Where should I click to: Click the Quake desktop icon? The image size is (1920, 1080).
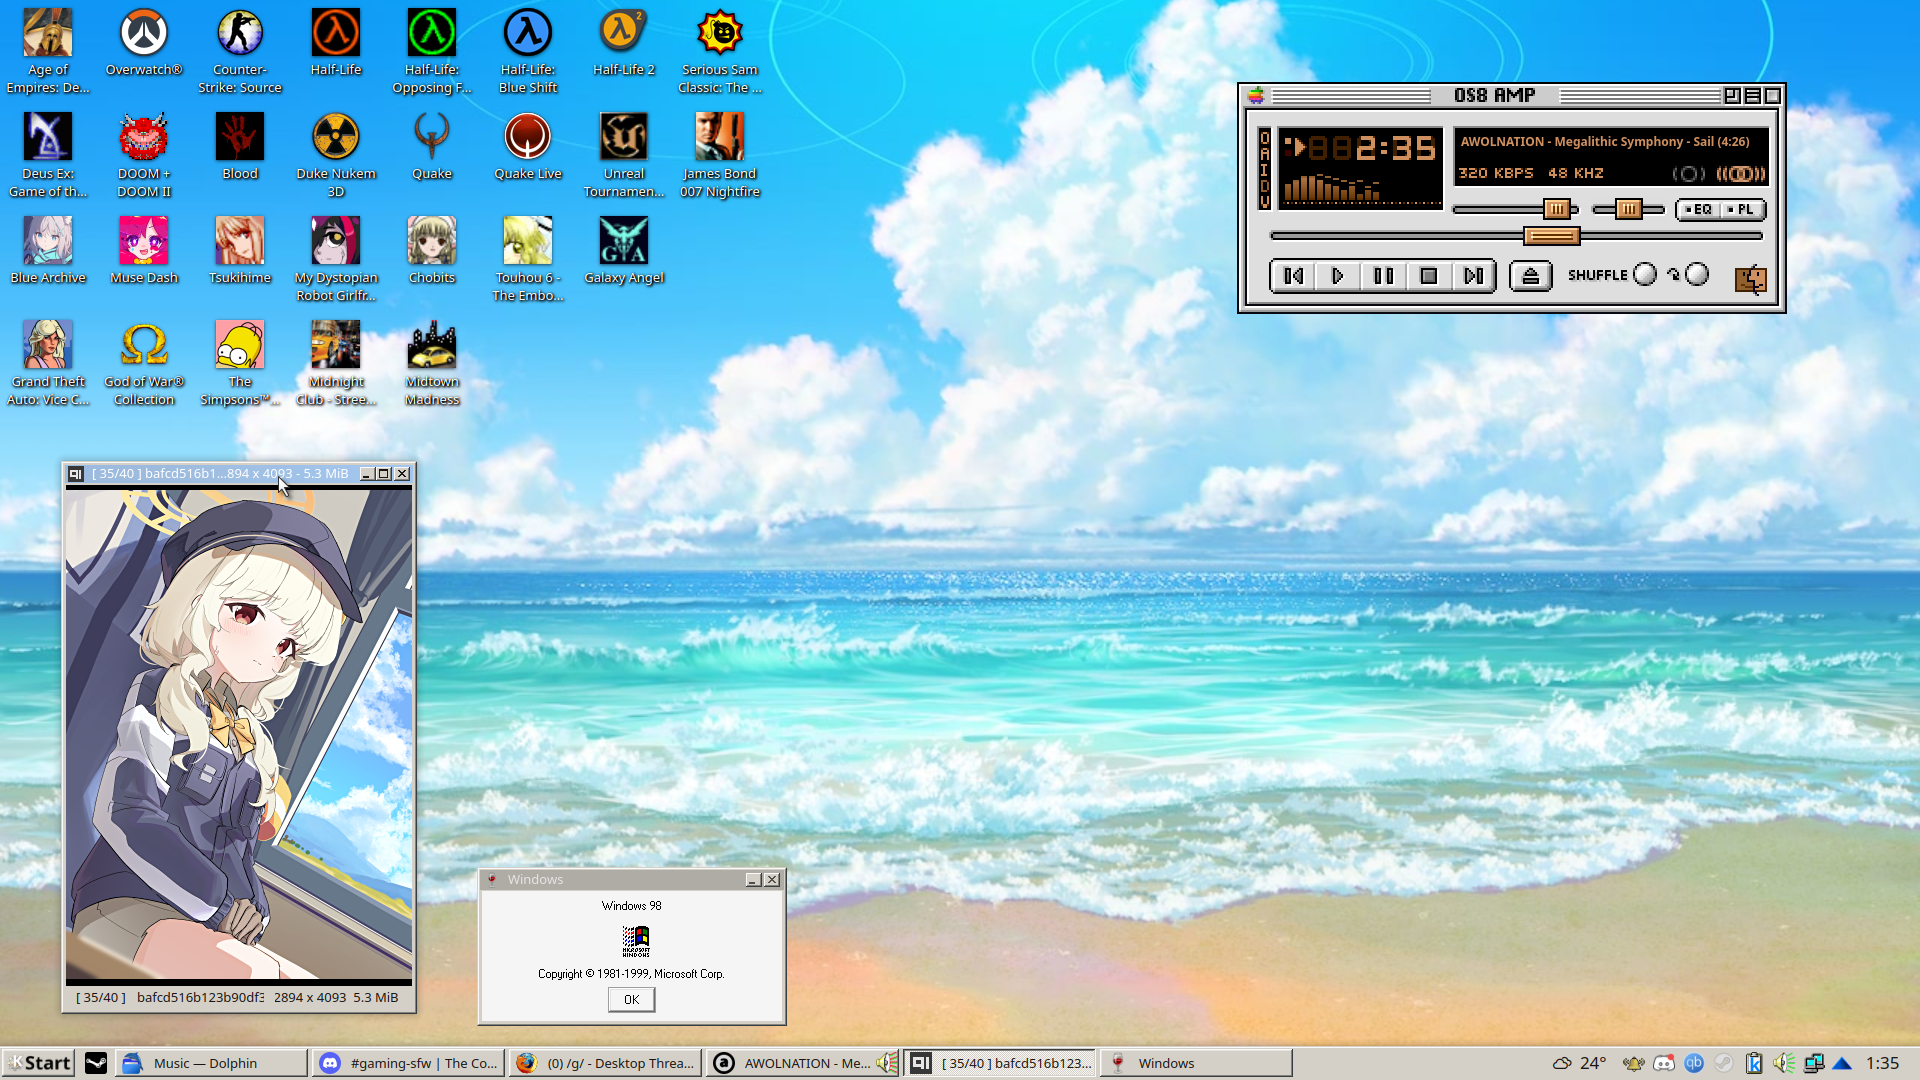(x=432, y=146)
